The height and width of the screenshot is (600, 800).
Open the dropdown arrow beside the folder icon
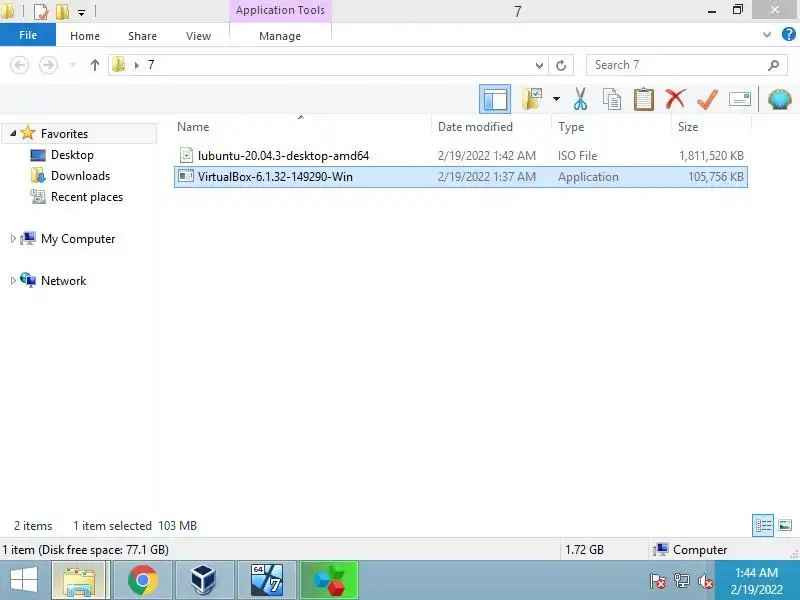click(556, 99)
